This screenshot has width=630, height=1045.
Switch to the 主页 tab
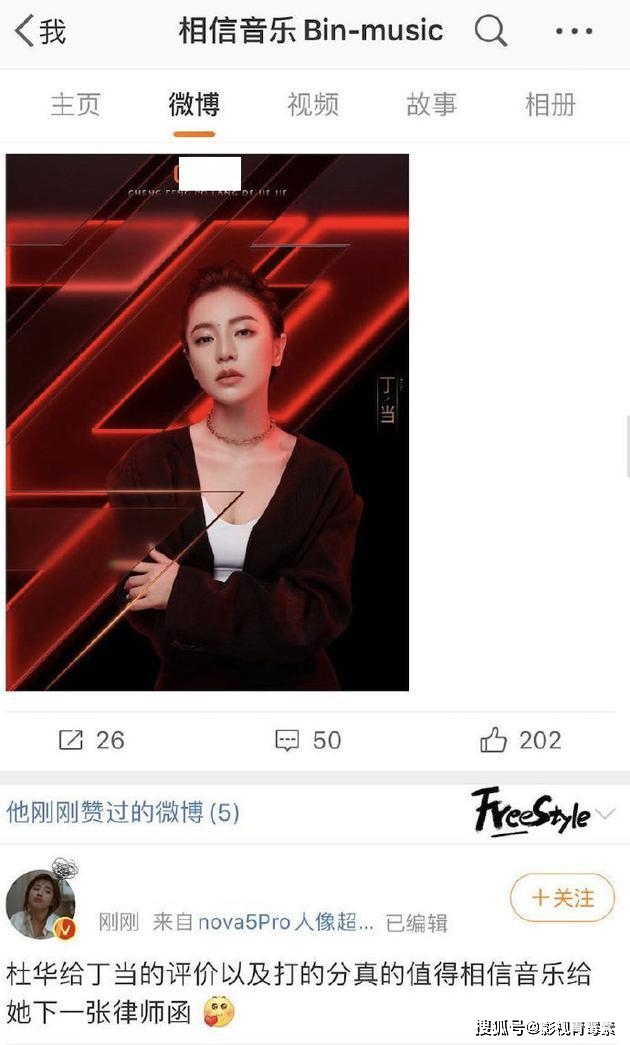[x=75, y=105]
